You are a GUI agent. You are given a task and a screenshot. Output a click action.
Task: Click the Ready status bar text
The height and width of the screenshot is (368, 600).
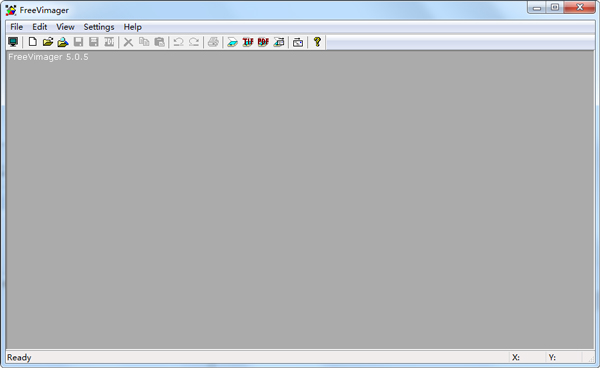(19, 357)
